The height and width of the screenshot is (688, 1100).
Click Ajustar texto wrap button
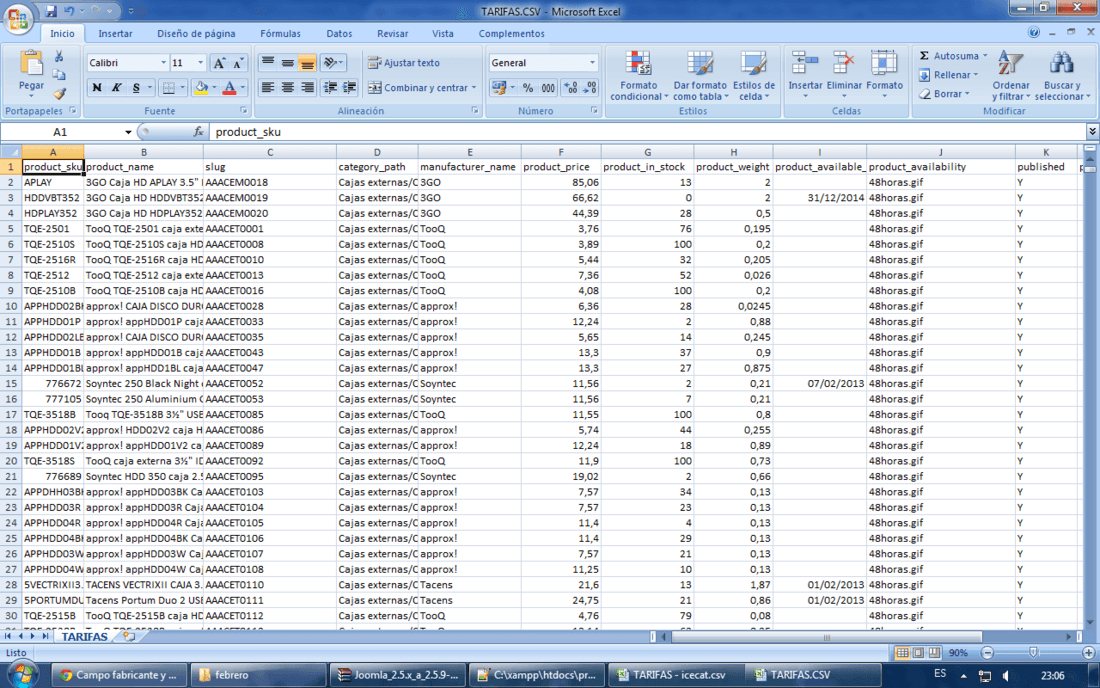click(404, 63)
